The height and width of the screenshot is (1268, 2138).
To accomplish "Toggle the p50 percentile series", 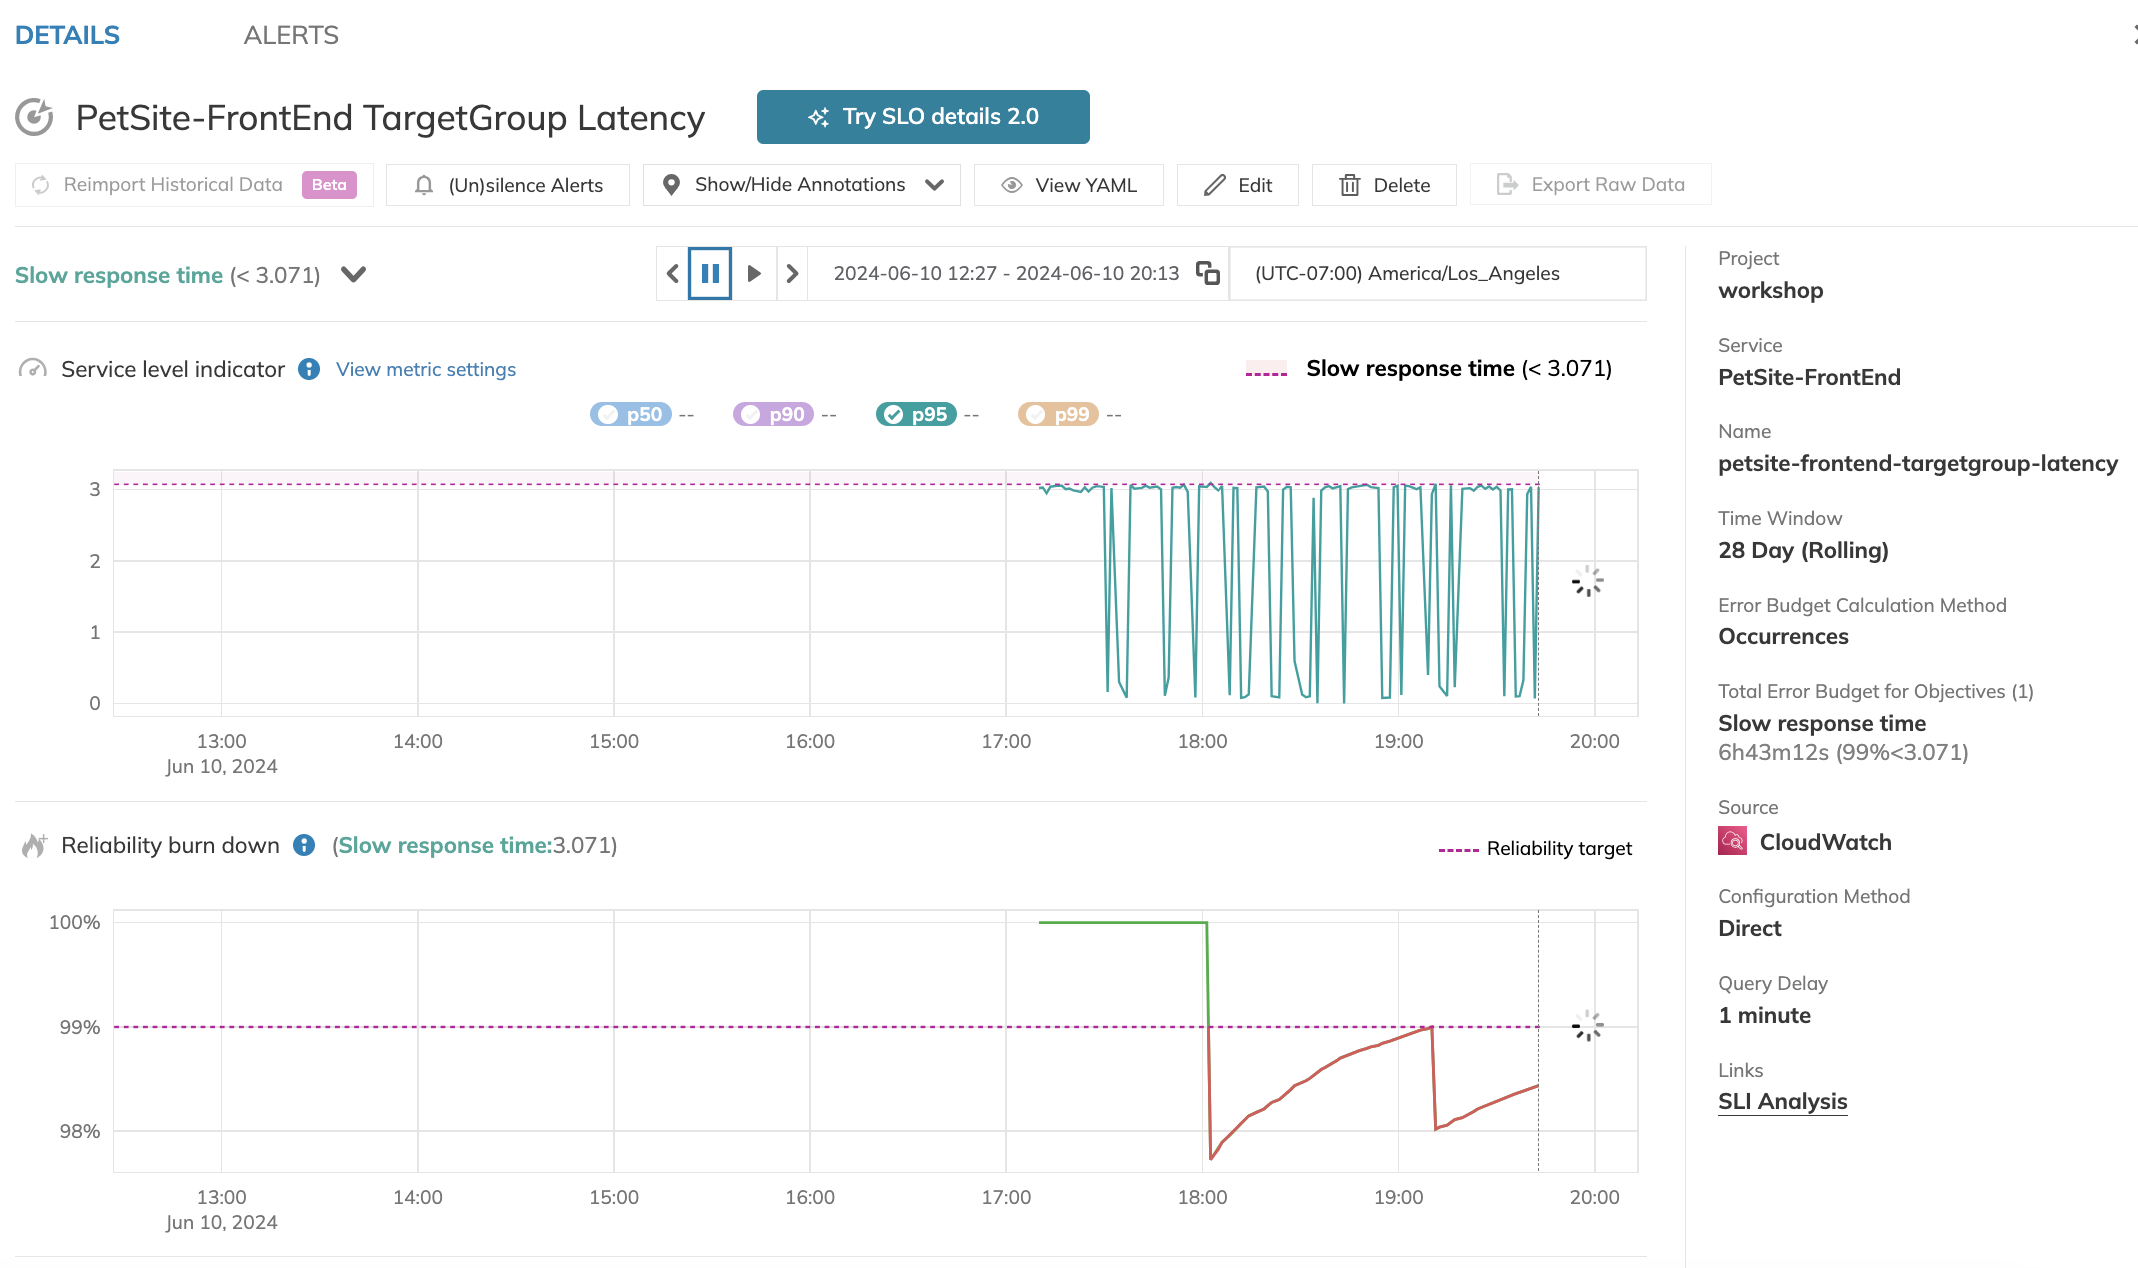I will [631, 414].
